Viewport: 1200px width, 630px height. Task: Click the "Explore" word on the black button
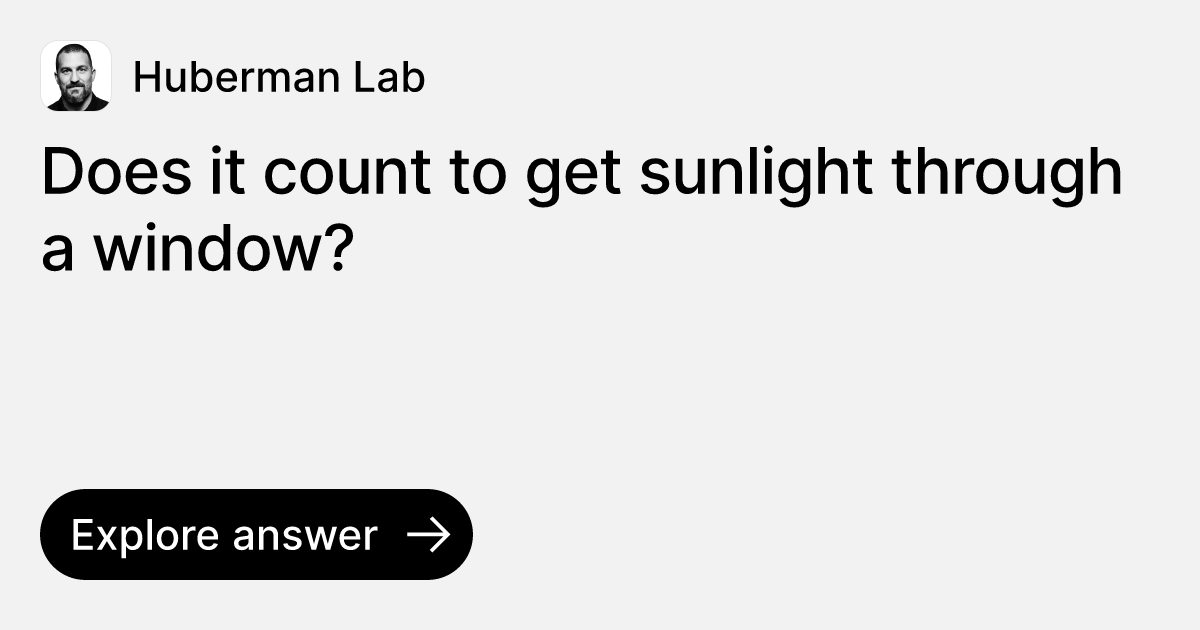pyautogui.click(x=145, y=535)
